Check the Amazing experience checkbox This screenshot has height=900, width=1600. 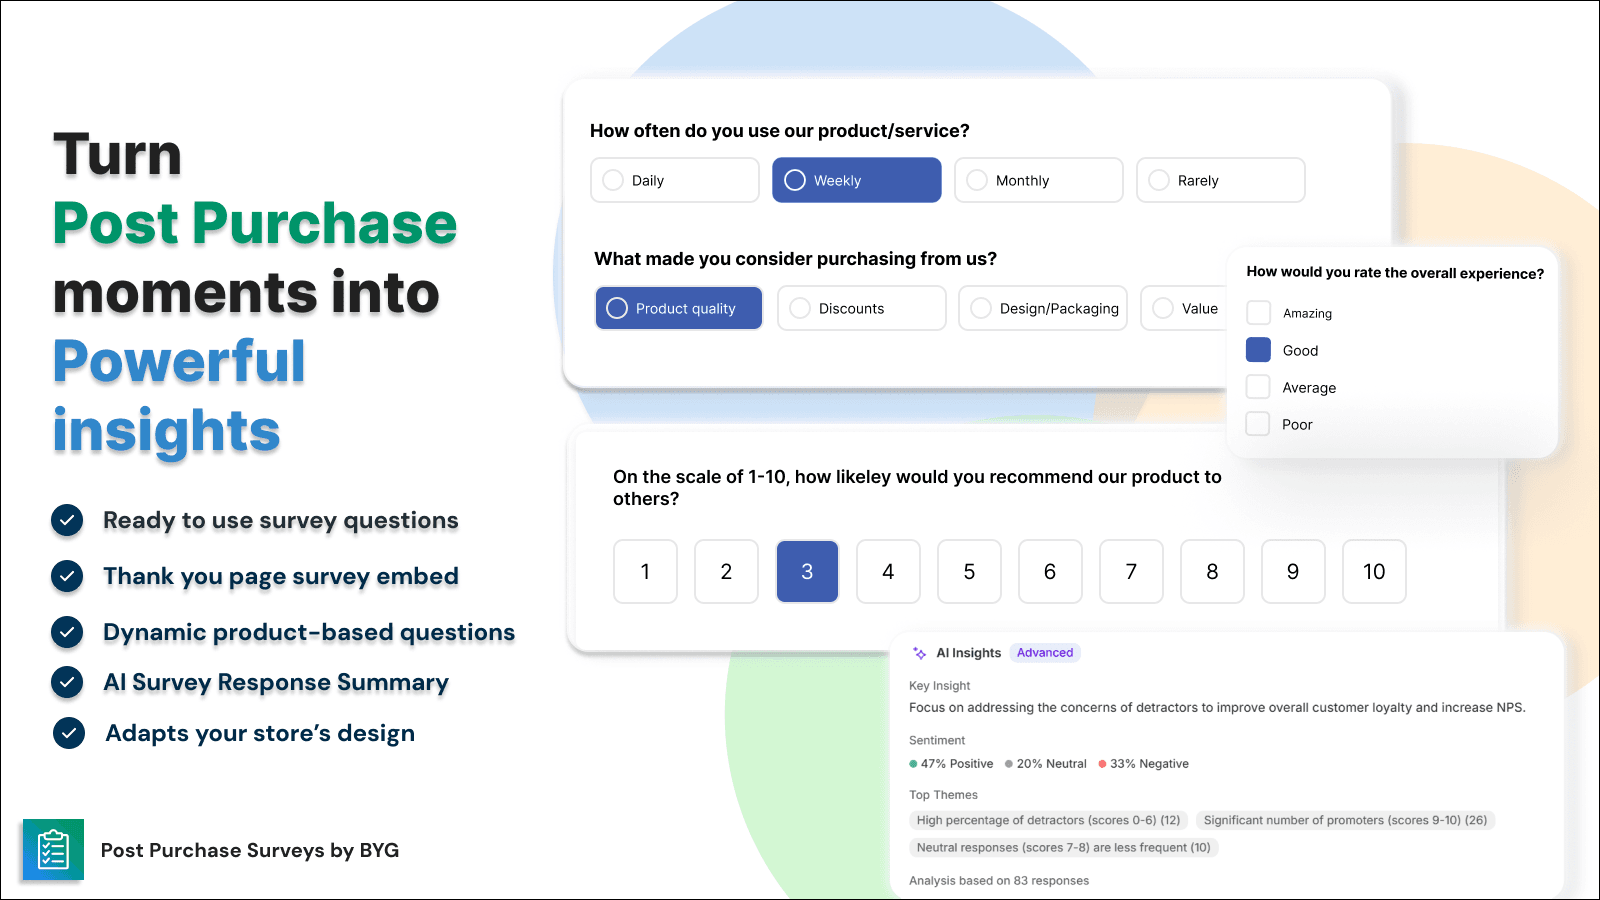1258,312
